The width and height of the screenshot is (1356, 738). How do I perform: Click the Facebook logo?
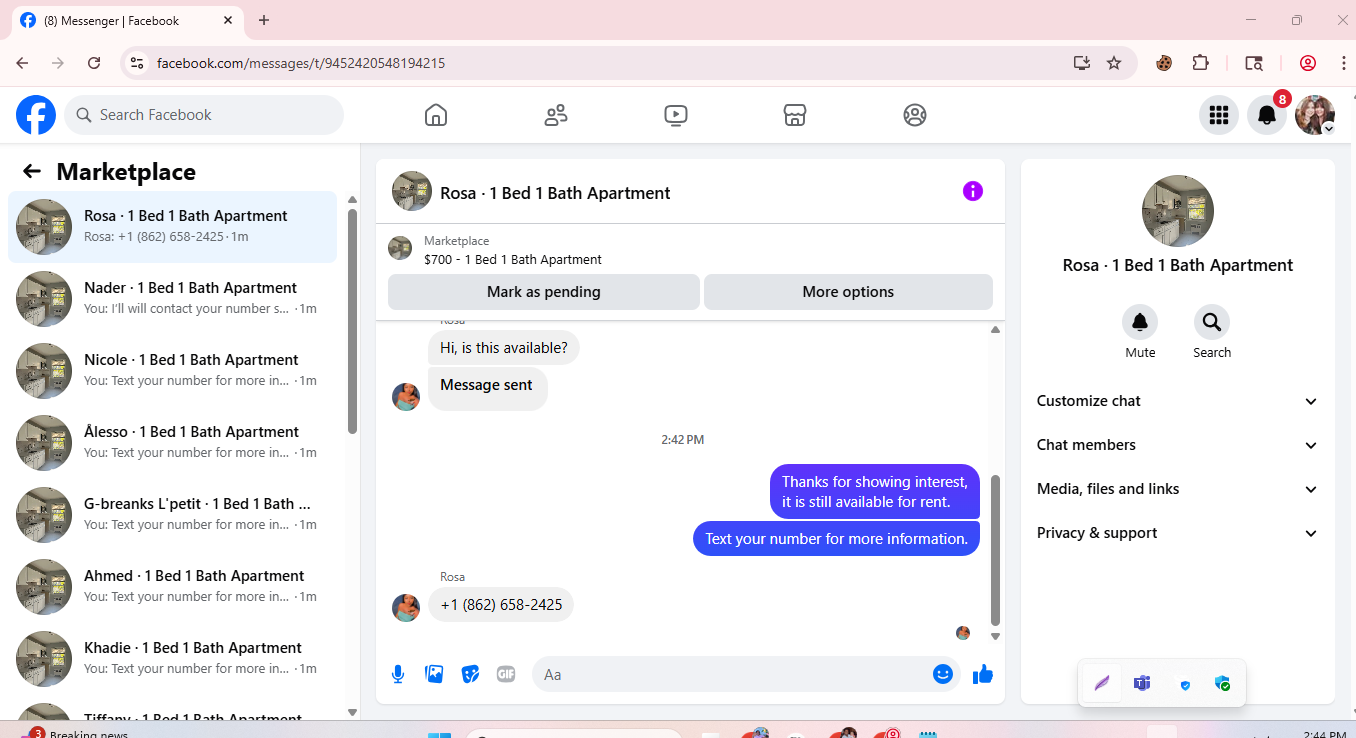coord(36,115)
